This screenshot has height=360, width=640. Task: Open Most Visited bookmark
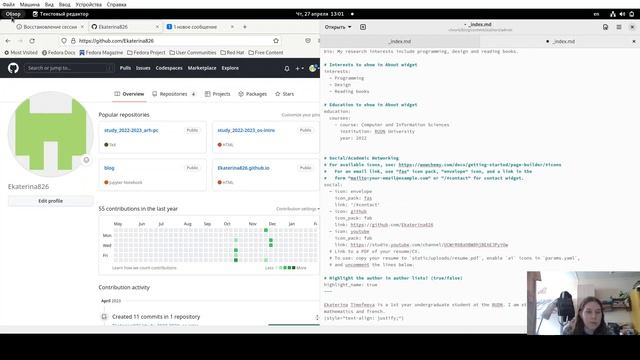coord(21,53)
